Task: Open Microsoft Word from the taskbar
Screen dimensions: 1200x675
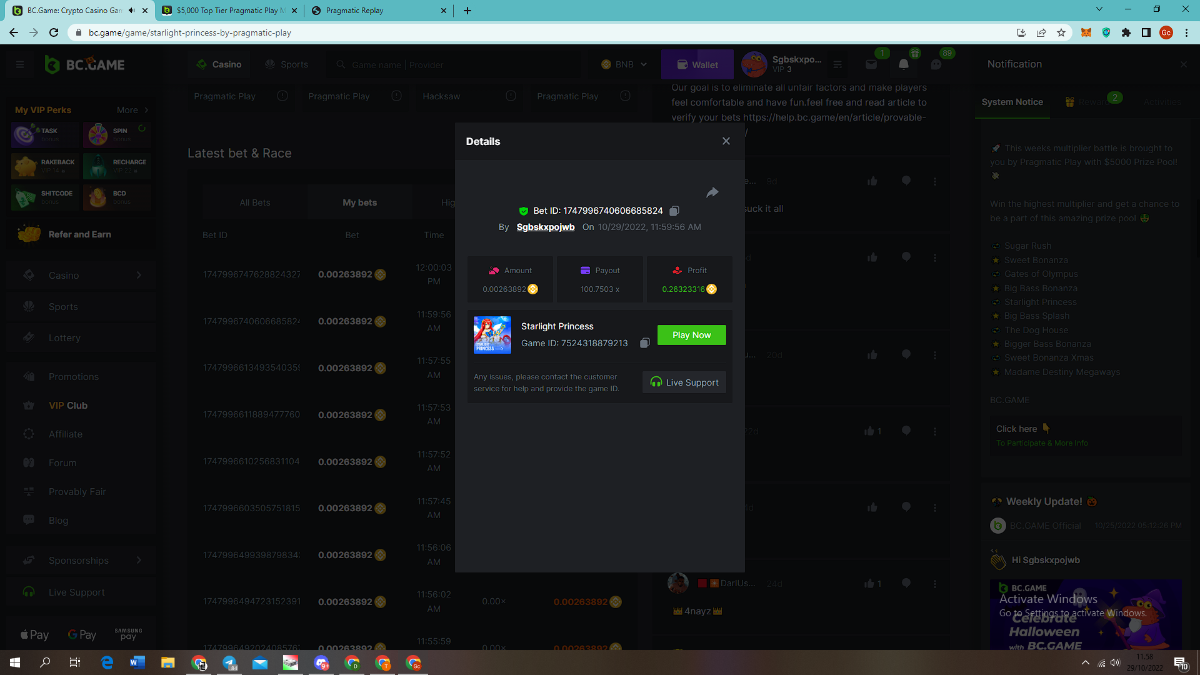Action: 137,662
